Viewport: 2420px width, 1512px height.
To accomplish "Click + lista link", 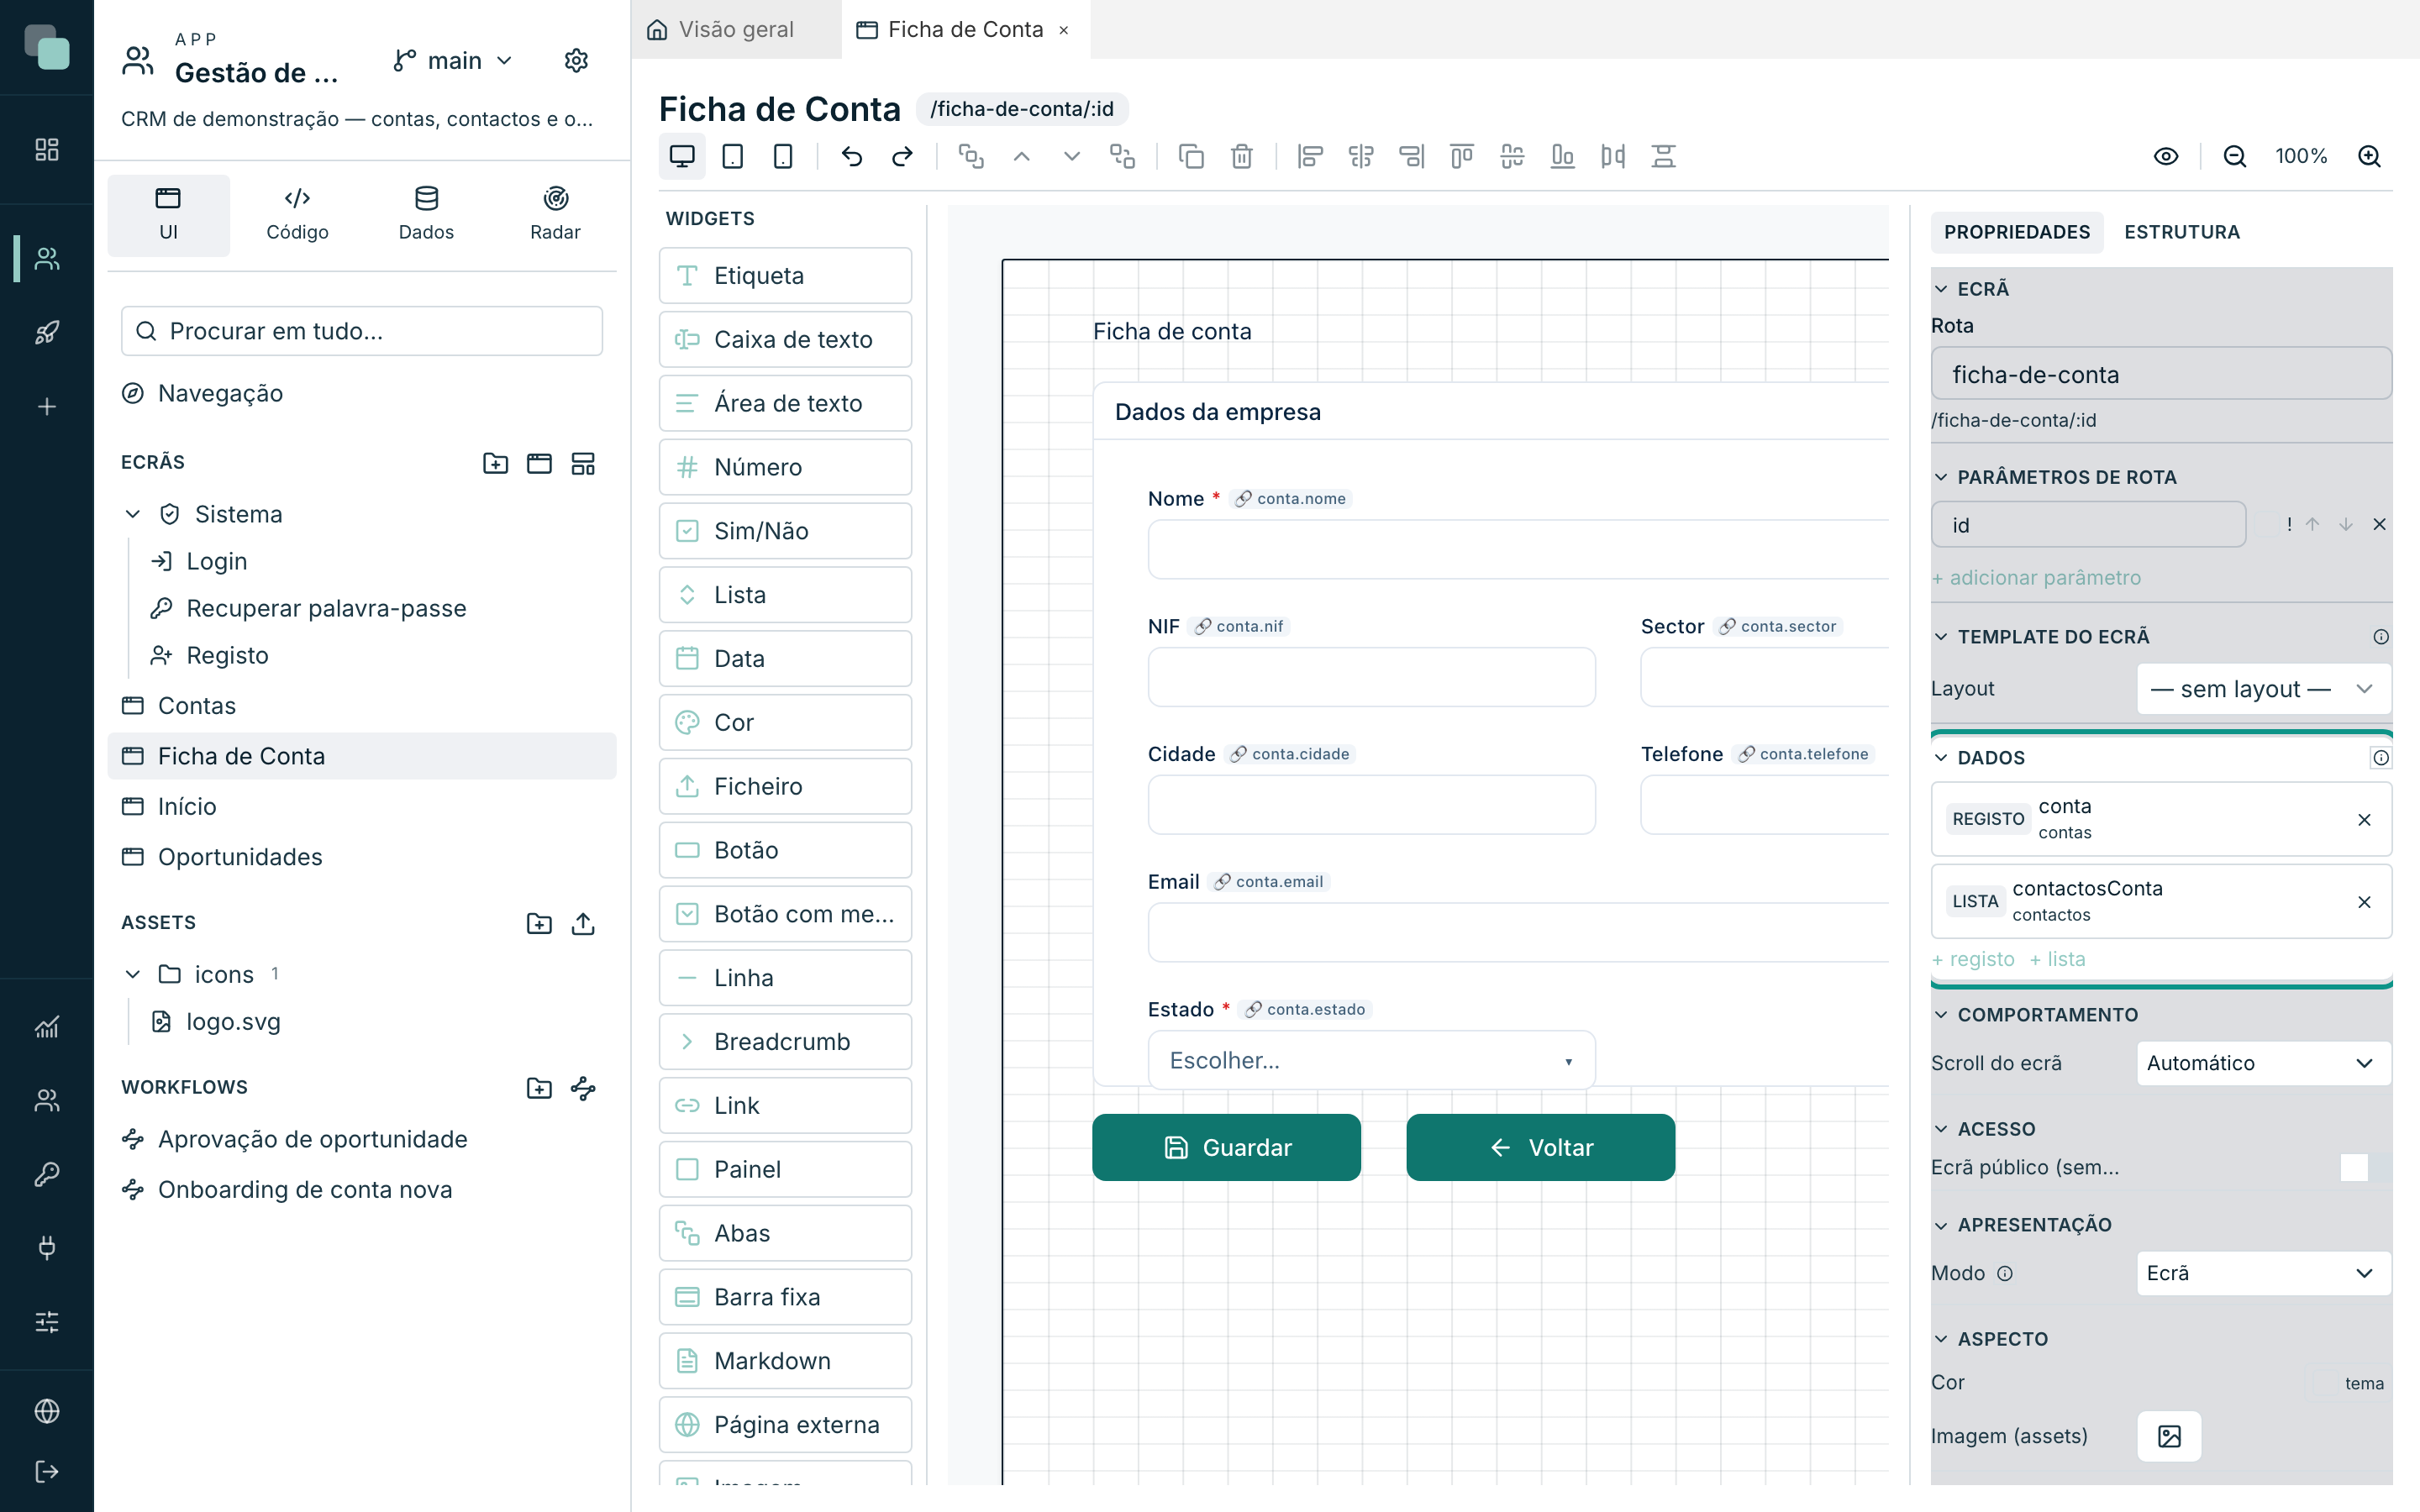I will click(2057, 959).
